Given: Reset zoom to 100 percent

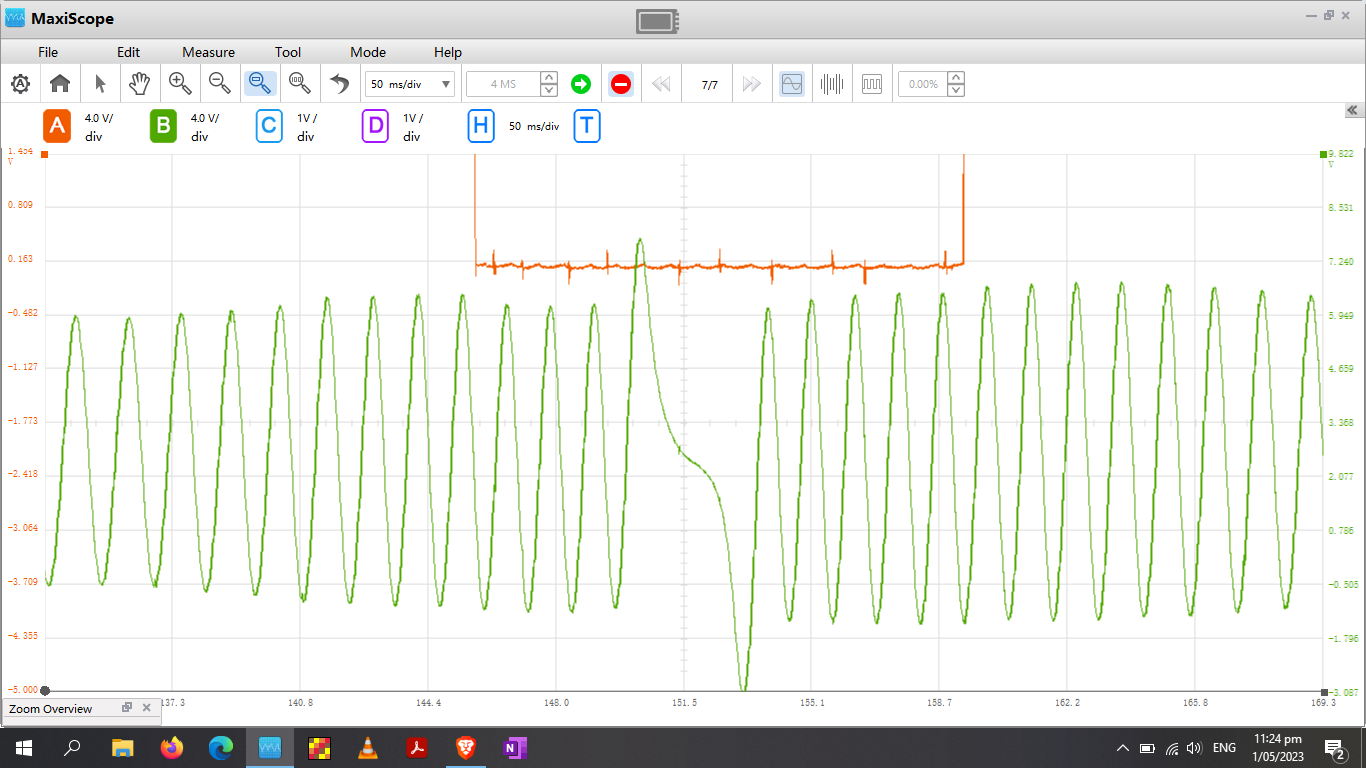Looking at the screenshot, I should click(299, 84).
